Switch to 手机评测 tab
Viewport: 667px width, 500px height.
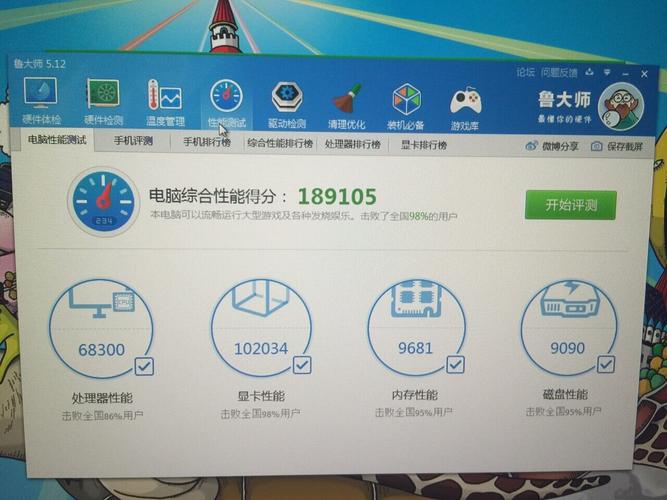(x=133, y=141)
